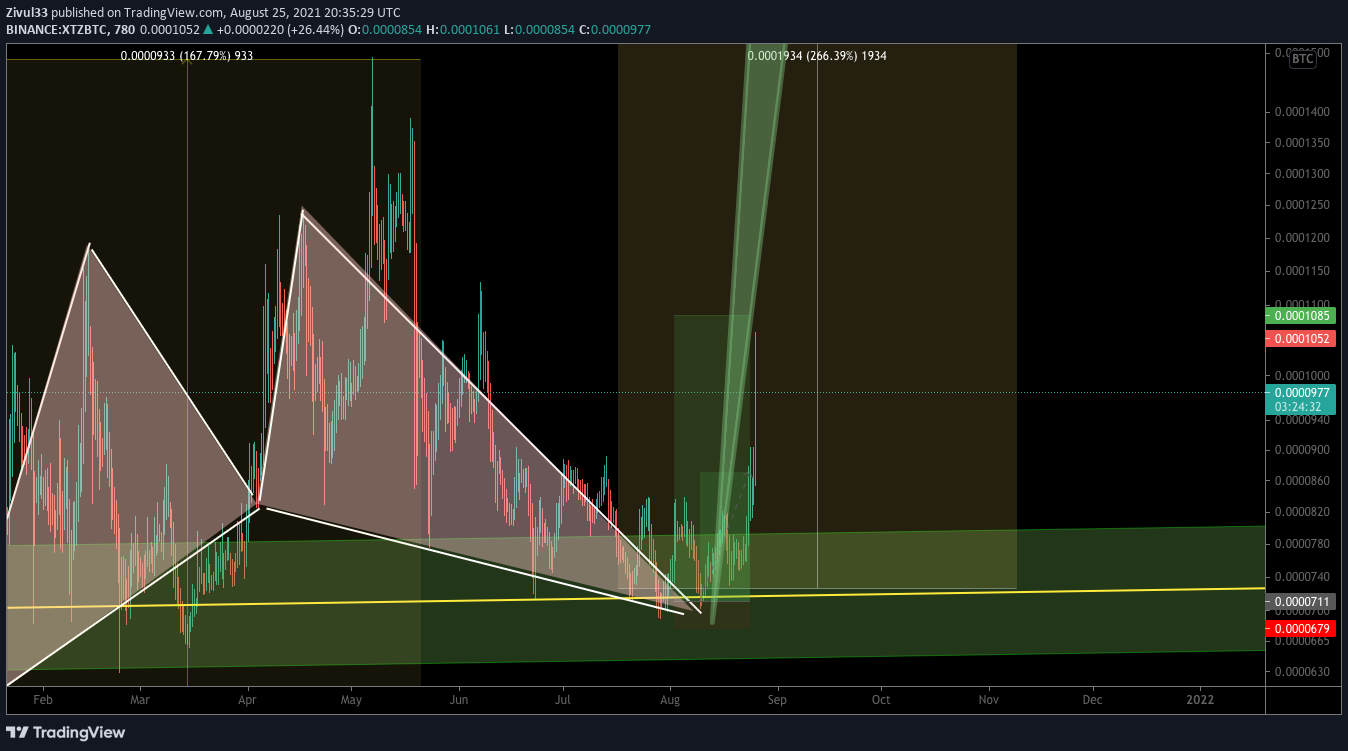Select the red 0.0001052 price label
The width and height of the screenshot is (1348, 751).
pos(1300,339)
